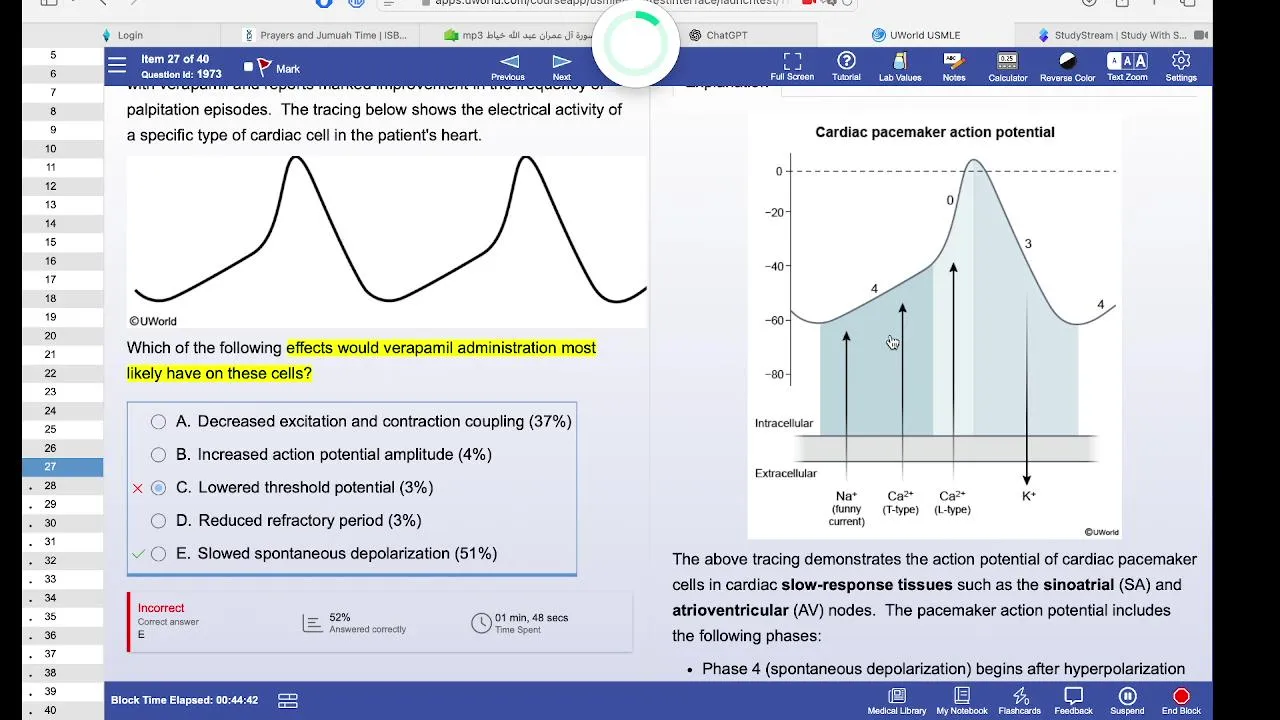This screenshot has width=1280, height=720.
Task: Switch to the UWorld USMLE tab
Action: [x=917, y=35]
